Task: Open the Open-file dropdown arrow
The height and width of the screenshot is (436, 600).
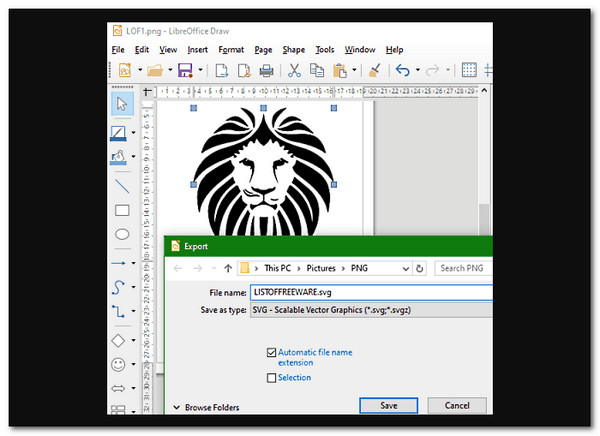Action: point(170,70)
